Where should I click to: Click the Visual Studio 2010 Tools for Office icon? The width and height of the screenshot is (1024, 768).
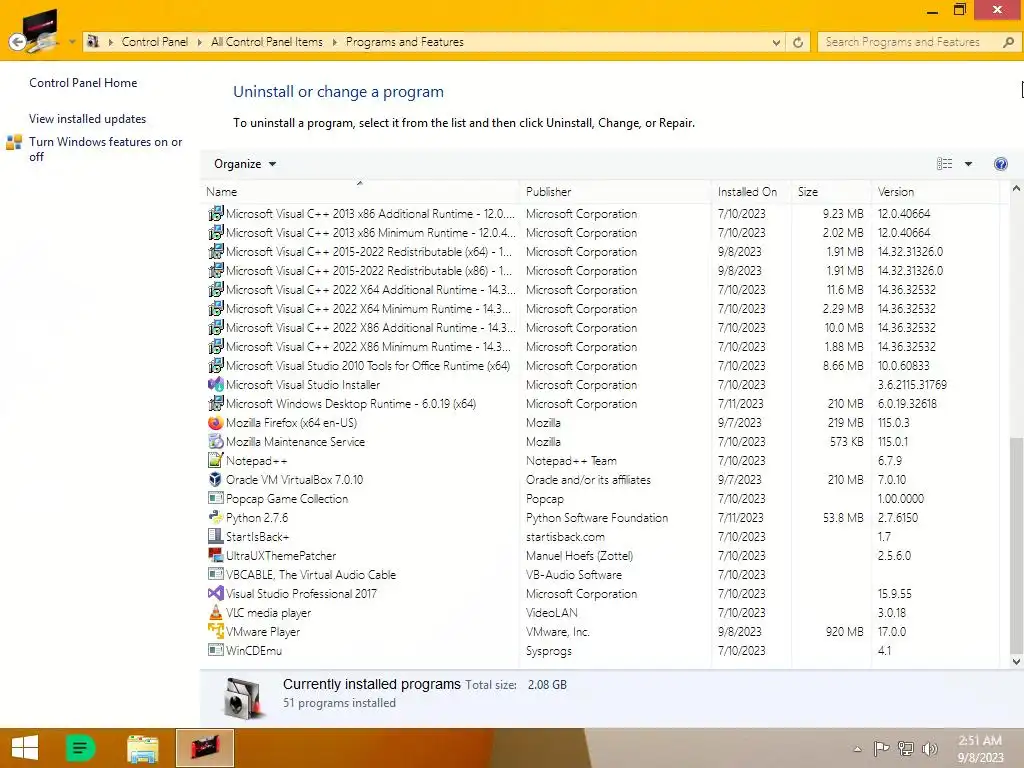pos(216,366)
